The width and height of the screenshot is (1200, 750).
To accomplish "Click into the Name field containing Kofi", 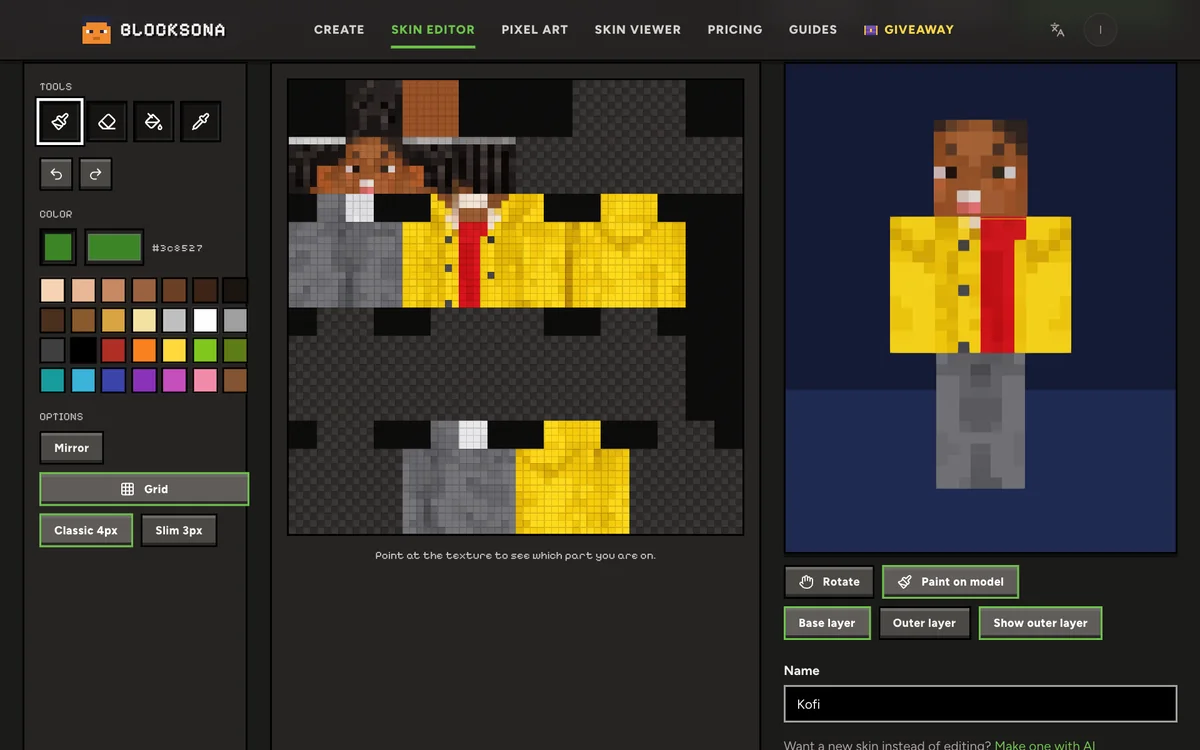I will (980, 704).
